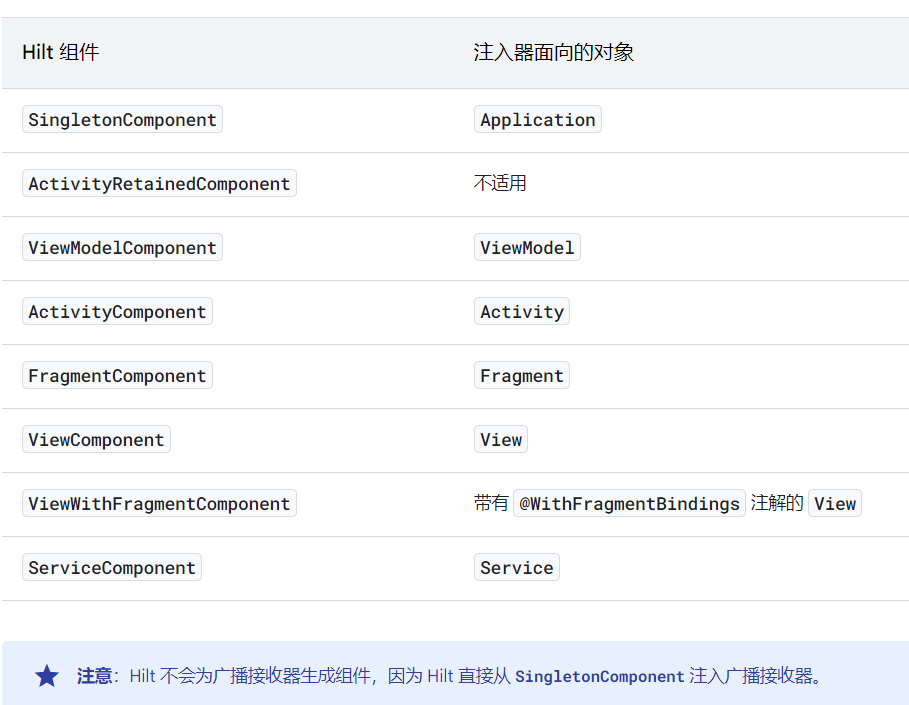The height and width of the screenshot is (705, 909).
Task: Click the Service code chip
Action: pyautogui.click(x=516, y=567)
